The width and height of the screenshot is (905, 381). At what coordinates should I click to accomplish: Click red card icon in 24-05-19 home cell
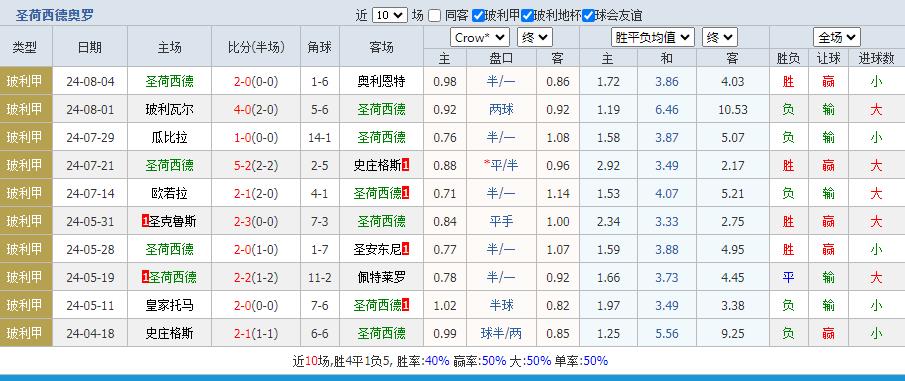(145, 277)
